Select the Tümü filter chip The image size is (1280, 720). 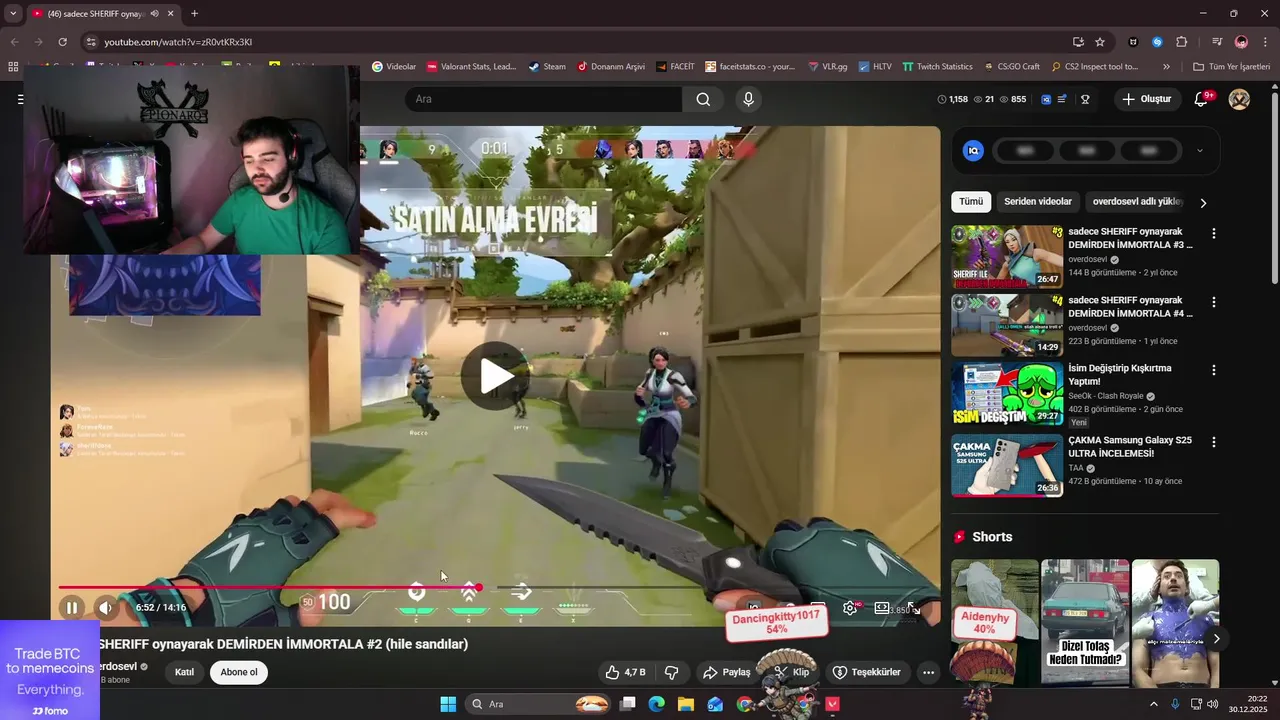tap(971, 202)
